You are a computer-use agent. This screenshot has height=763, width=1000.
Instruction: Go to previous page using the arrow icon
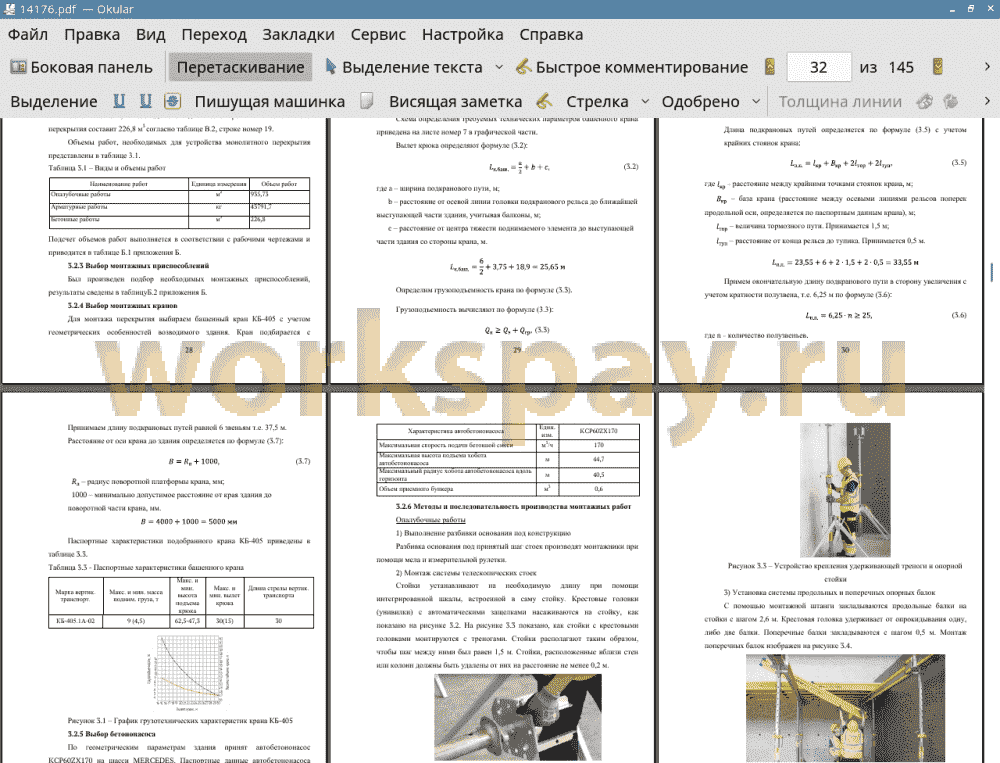click(770, 67)
